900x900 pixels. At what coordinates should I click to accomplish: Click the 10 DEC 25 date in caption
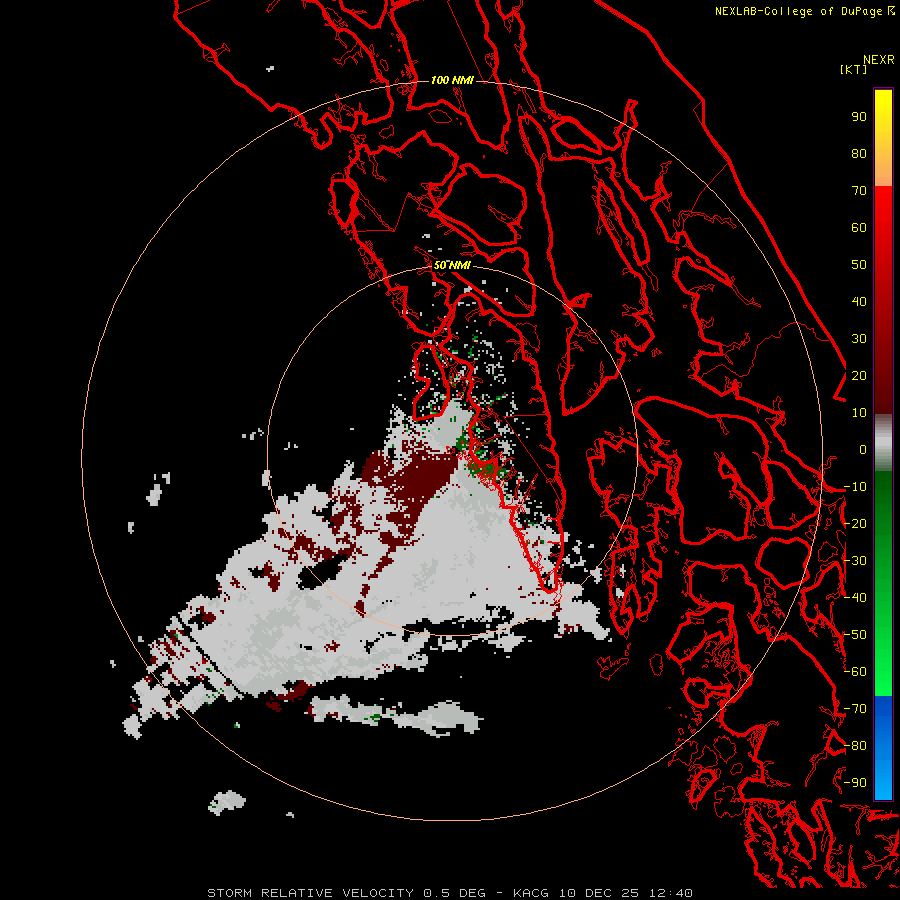tap(598, 893)
